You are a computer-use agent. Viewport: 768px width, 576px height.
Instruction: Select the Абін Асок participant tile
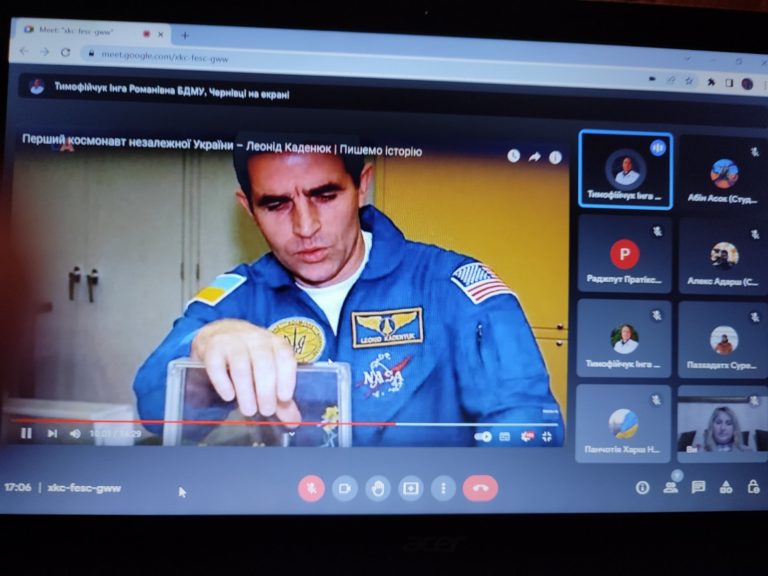click(x=723, y=172)
